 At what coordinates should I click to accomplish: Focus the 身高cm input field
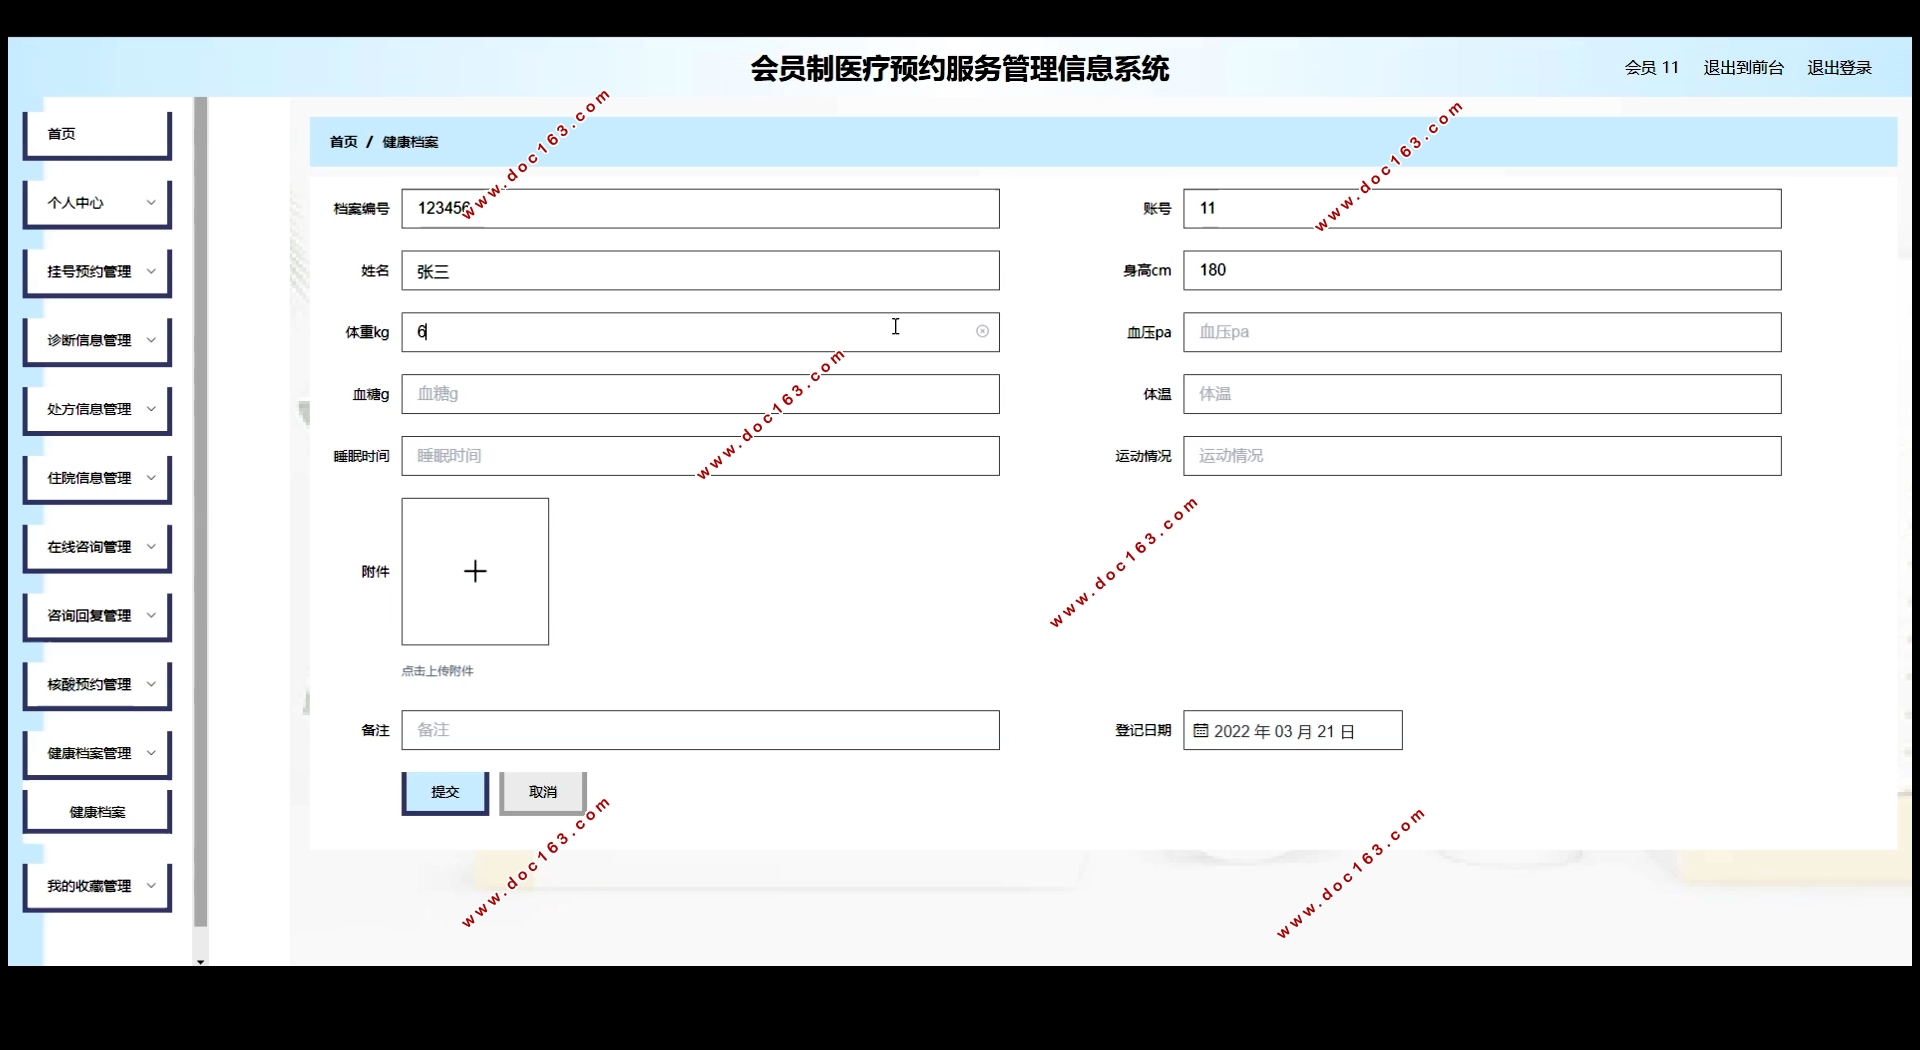1482,270
